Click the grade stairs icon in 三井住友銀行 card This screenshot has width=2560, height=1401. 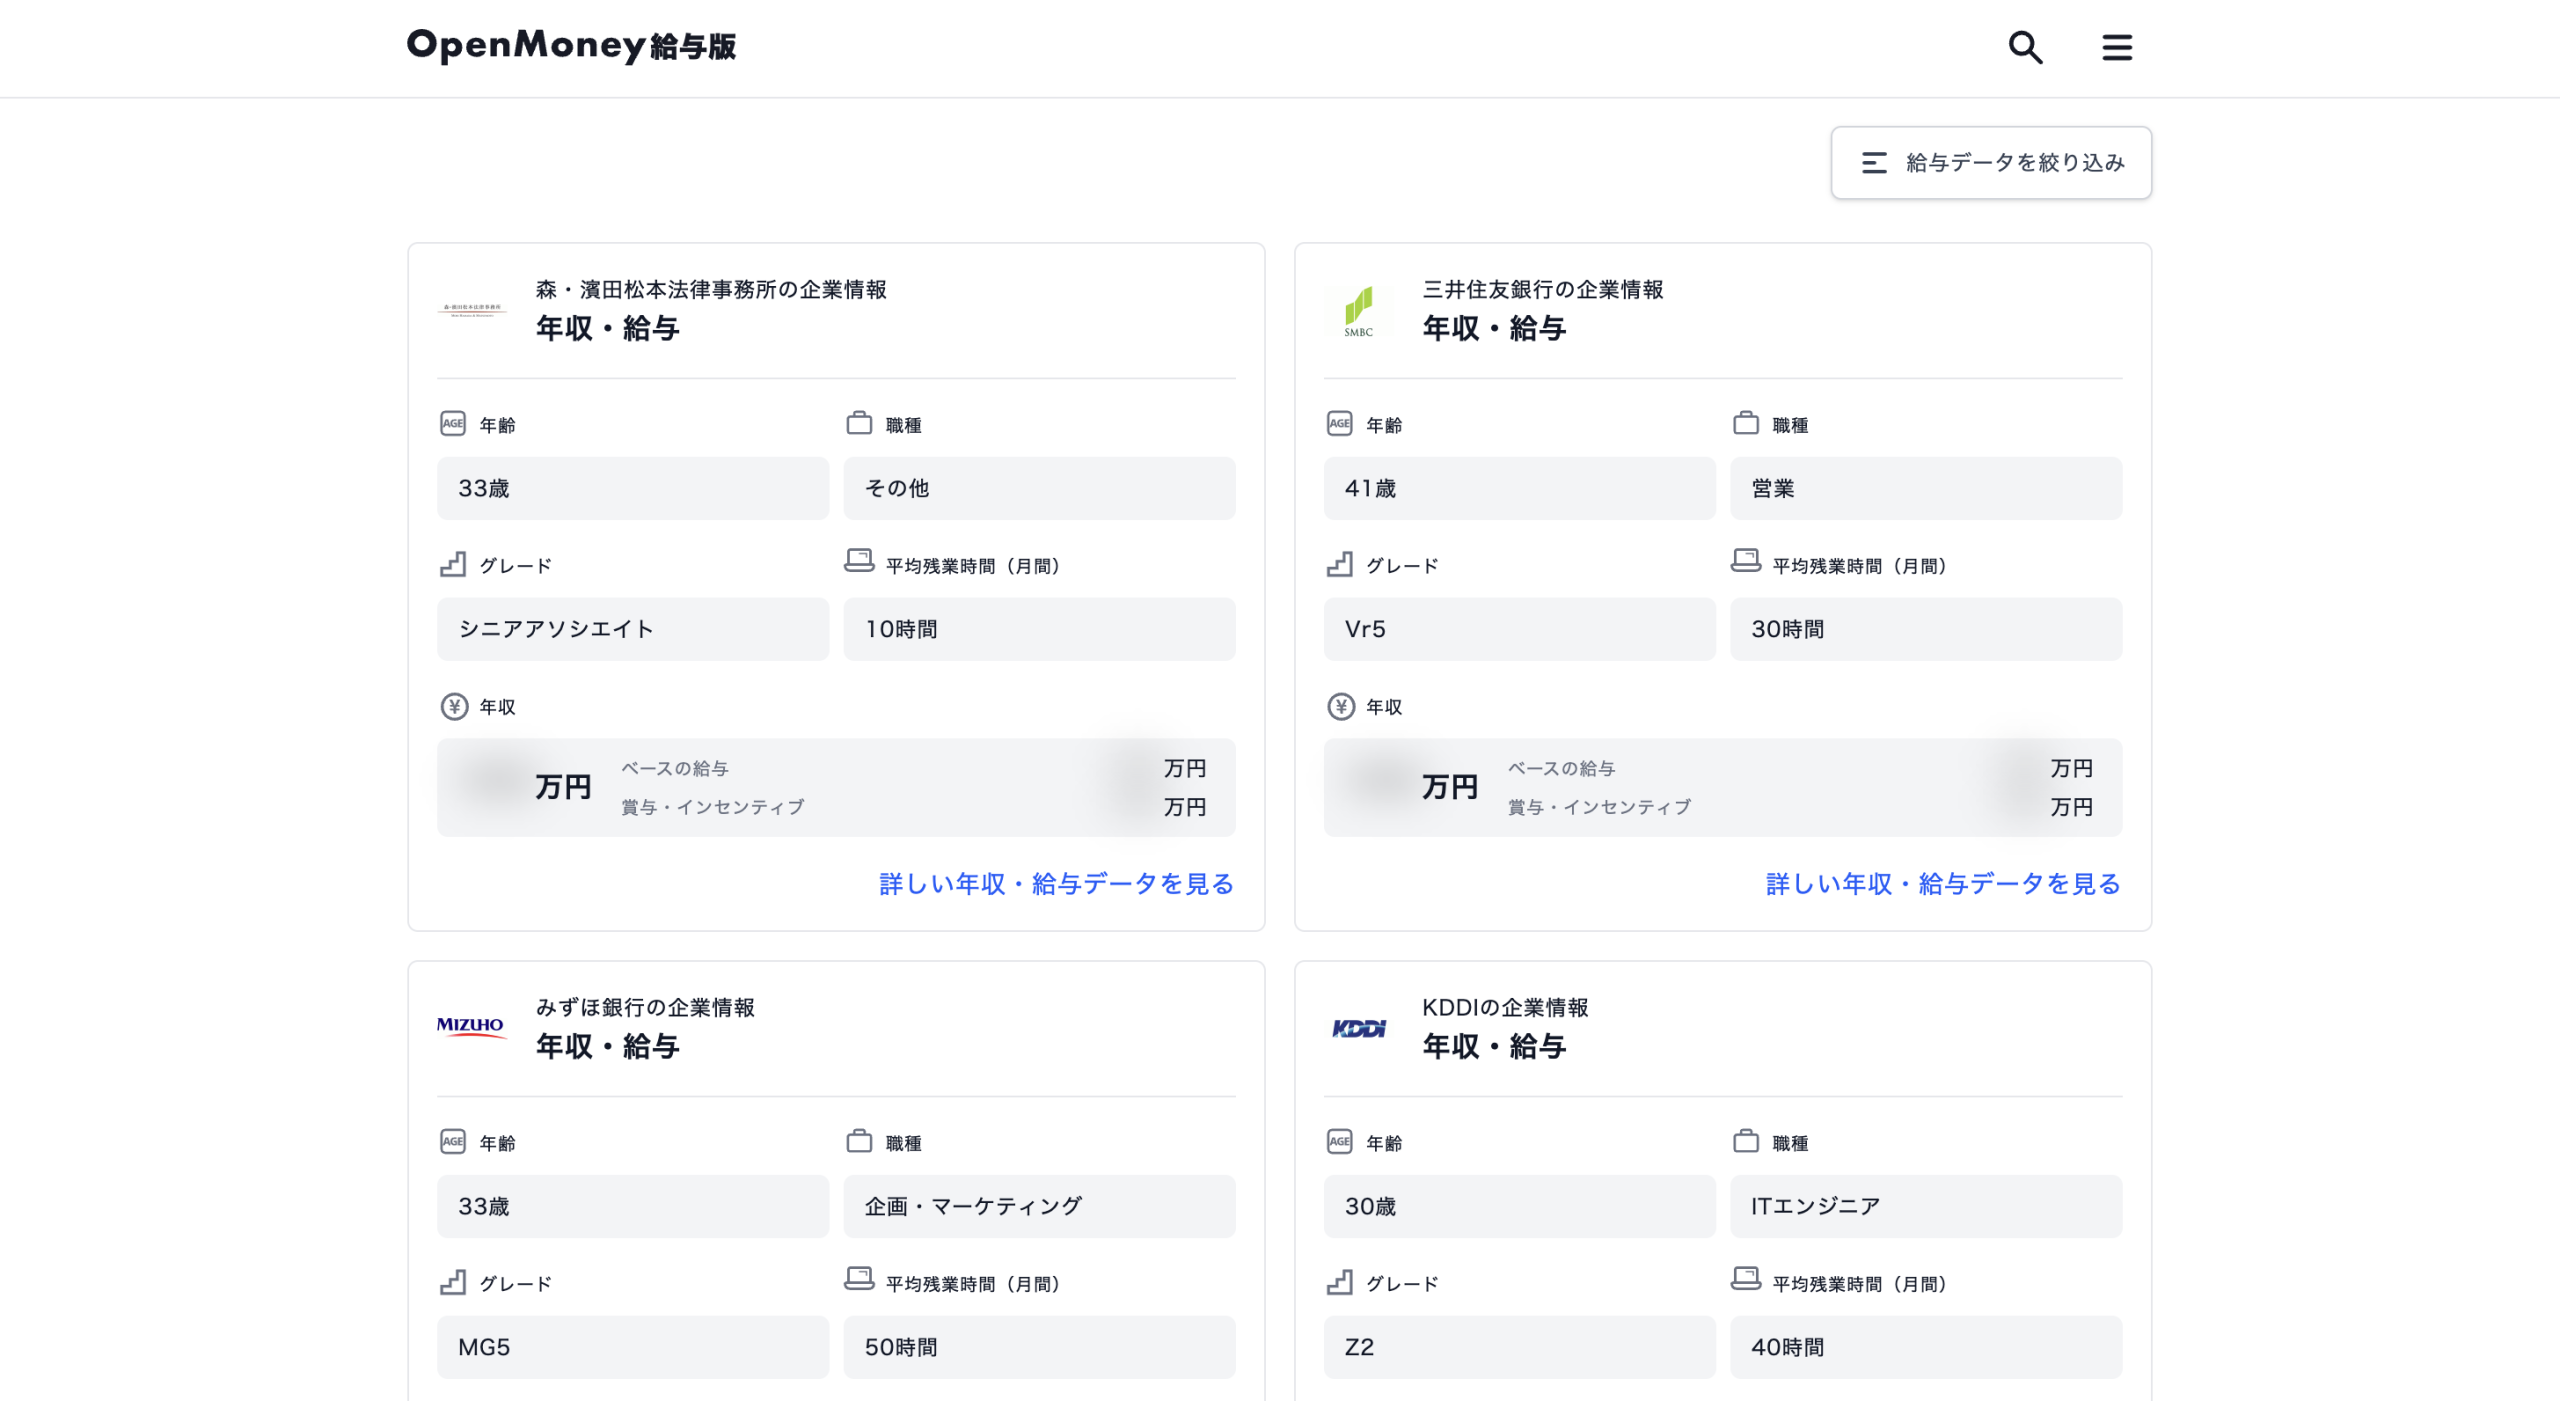coord(1340,564)
